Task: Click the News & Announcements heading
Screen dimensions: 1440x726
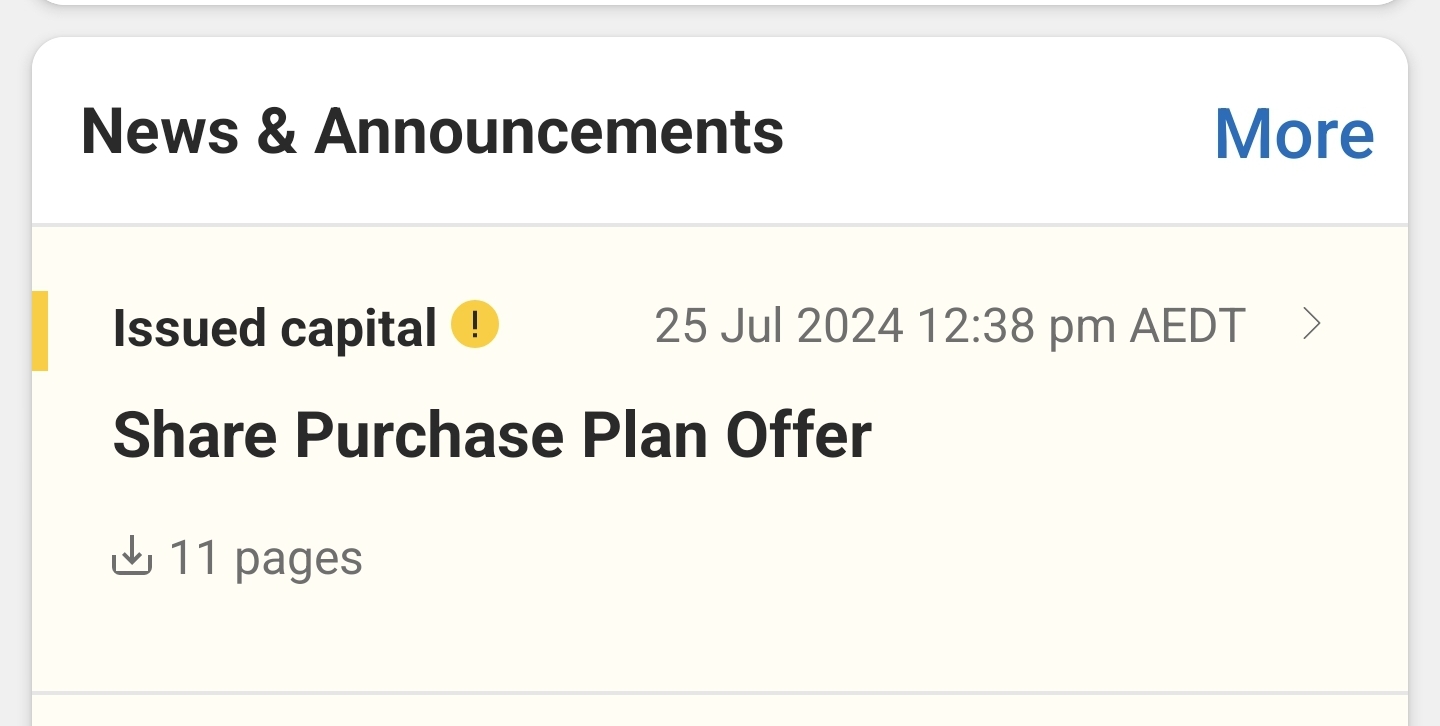Action: (432, 132)
